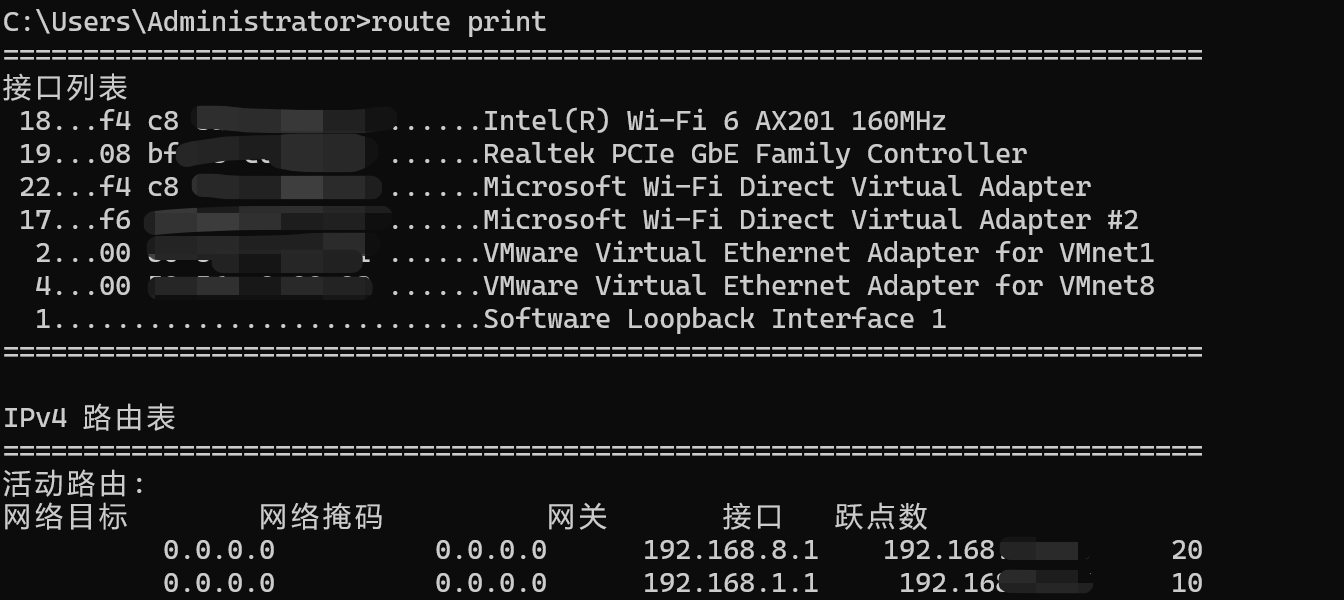Image resolution: width=1344 pixels, height=600 pixels.
Task: Click the 跃点数 column header
Action: [x=881, y=517]
